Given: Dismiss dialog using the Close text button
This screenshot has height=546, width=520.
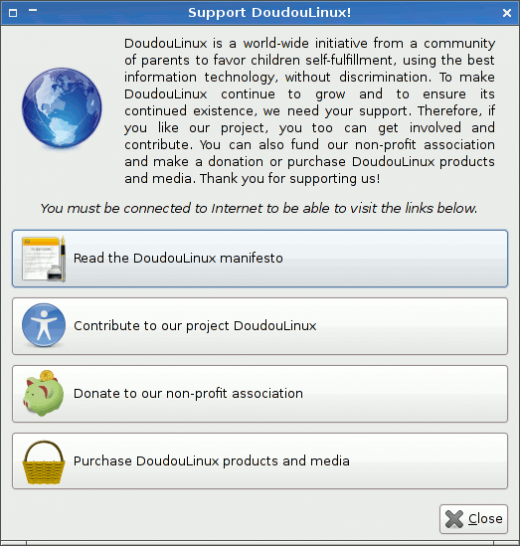Looking at the screenshot, I should (x=473, y=519).
